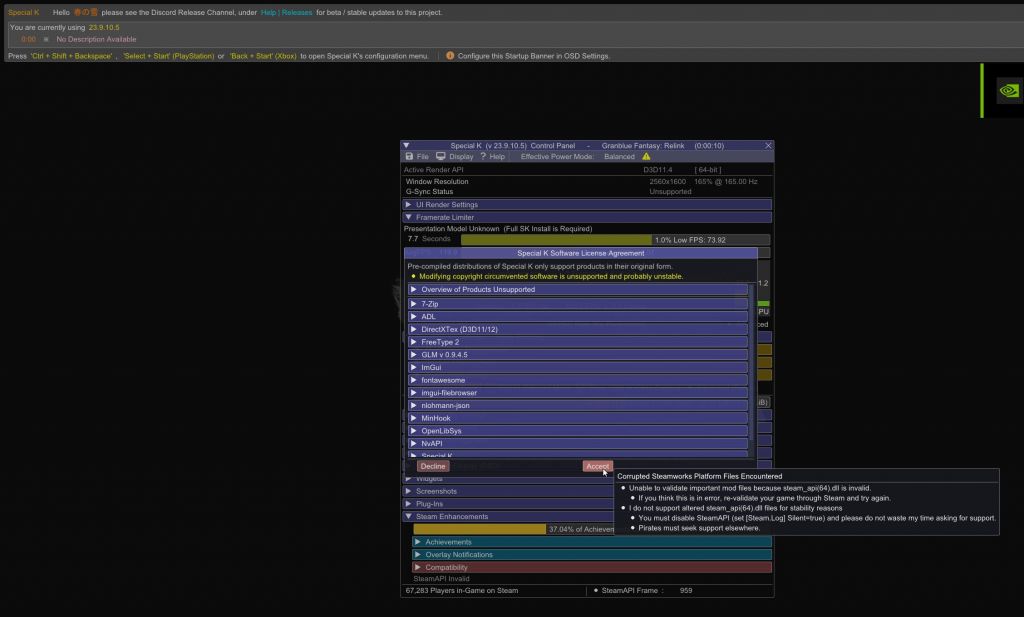Viewport: 1024px width, 617px height.
Task: Expand the UI Render Settings section
Action: [x=408, y=205]
